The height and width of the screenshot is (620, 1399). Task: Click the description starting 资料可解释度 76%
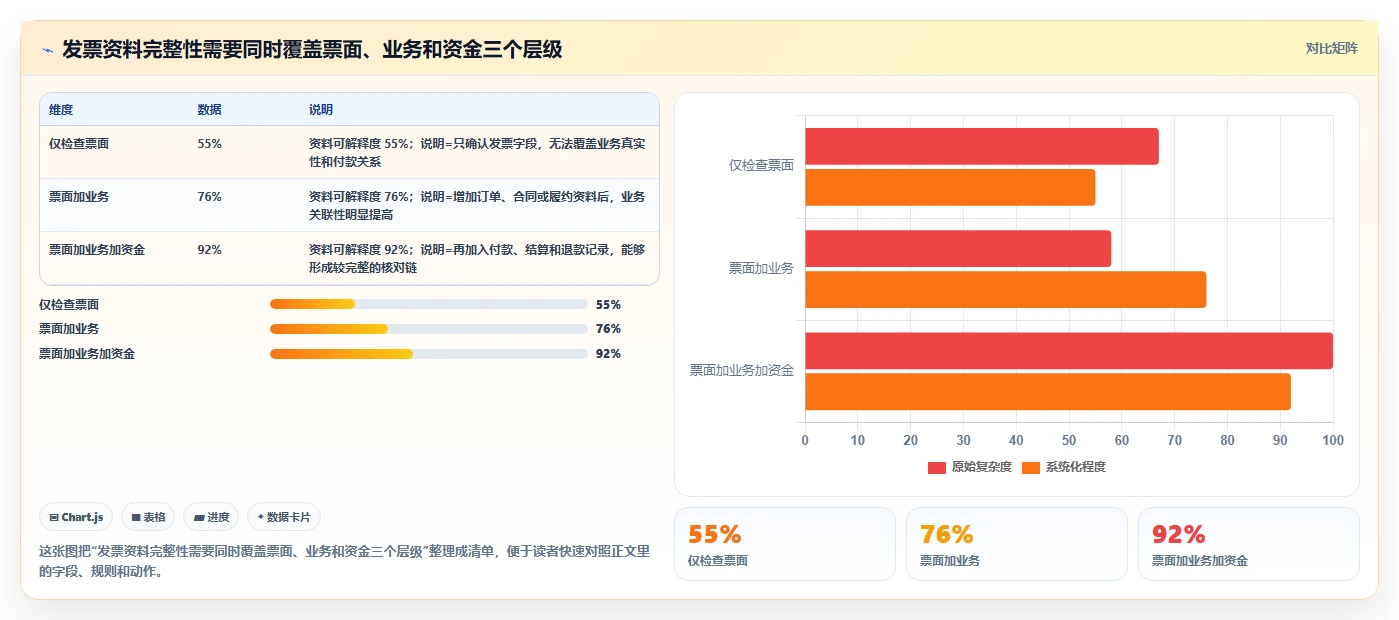(x=477, y=205)
